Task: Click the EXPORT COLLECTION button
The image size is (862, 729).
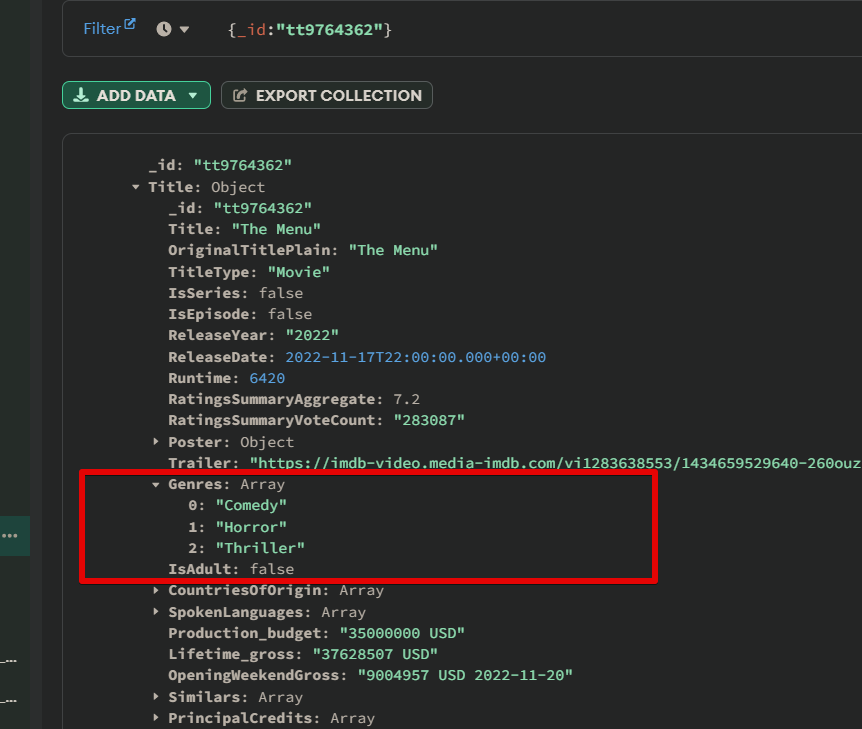Action: (327, 95)
